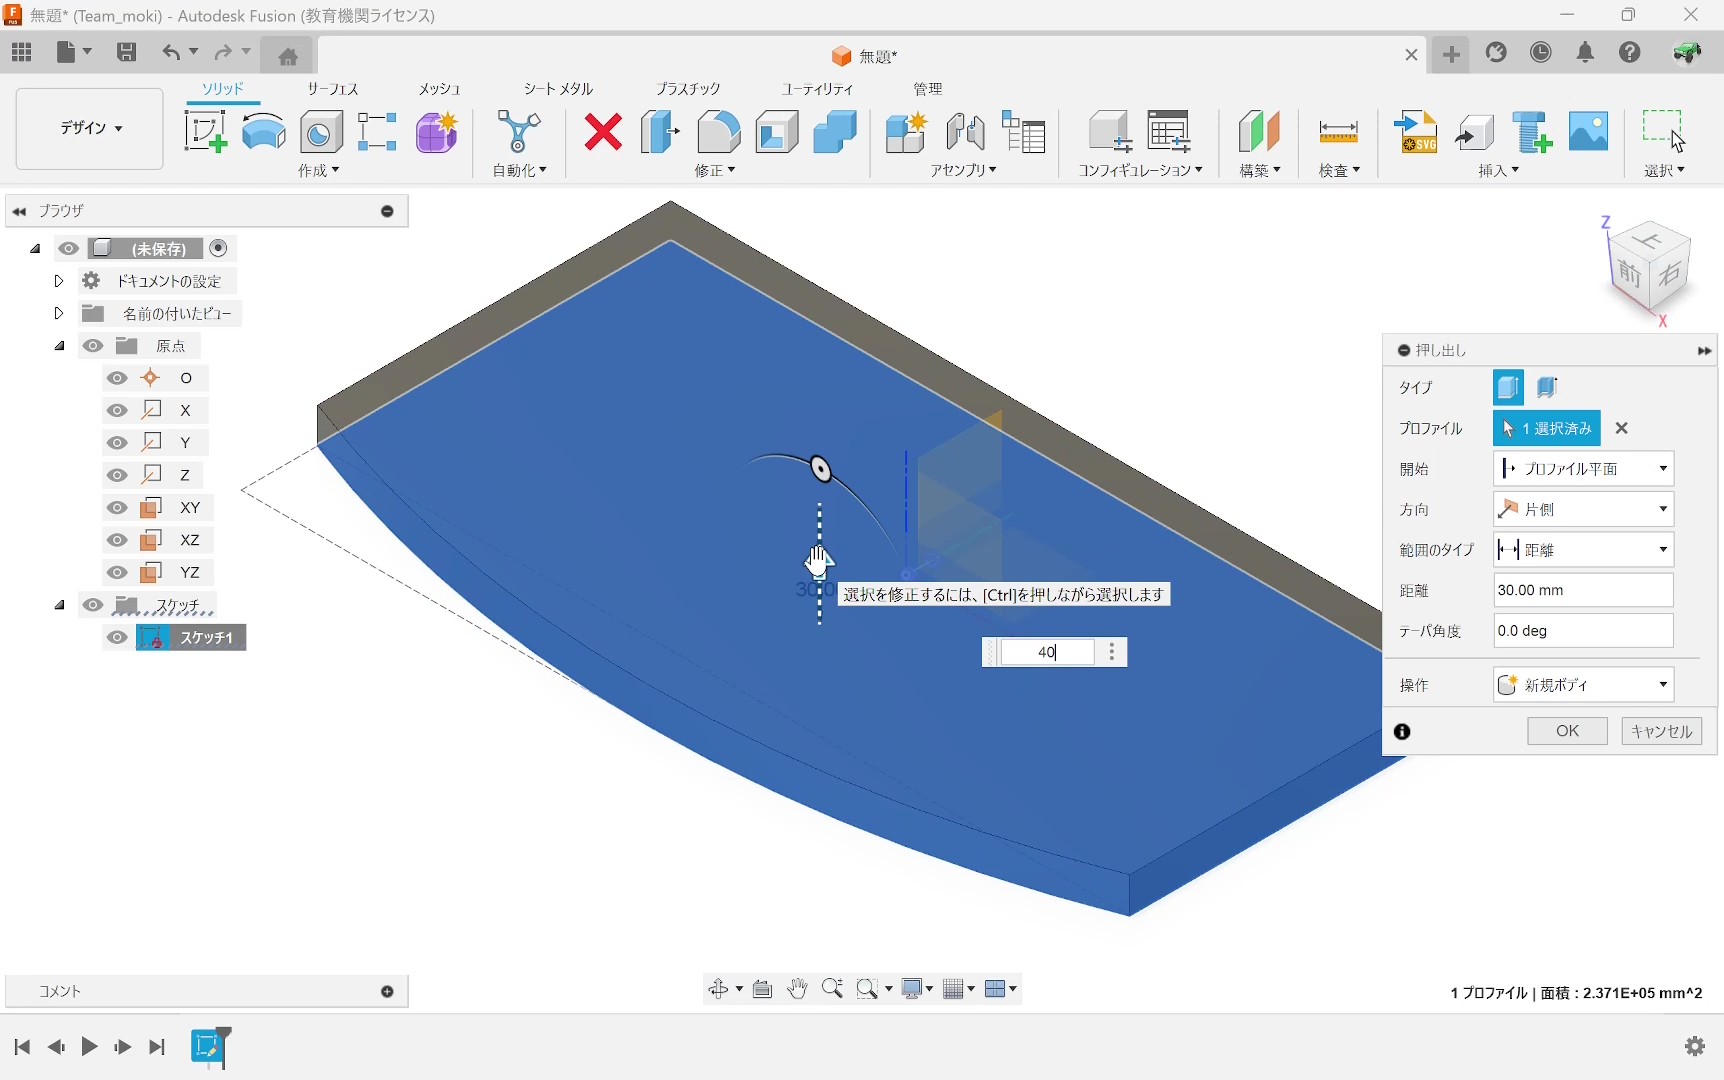The image size is (1724, 1080).
Task: Open the Job Status clock icon
Action: pos(1541,52)
